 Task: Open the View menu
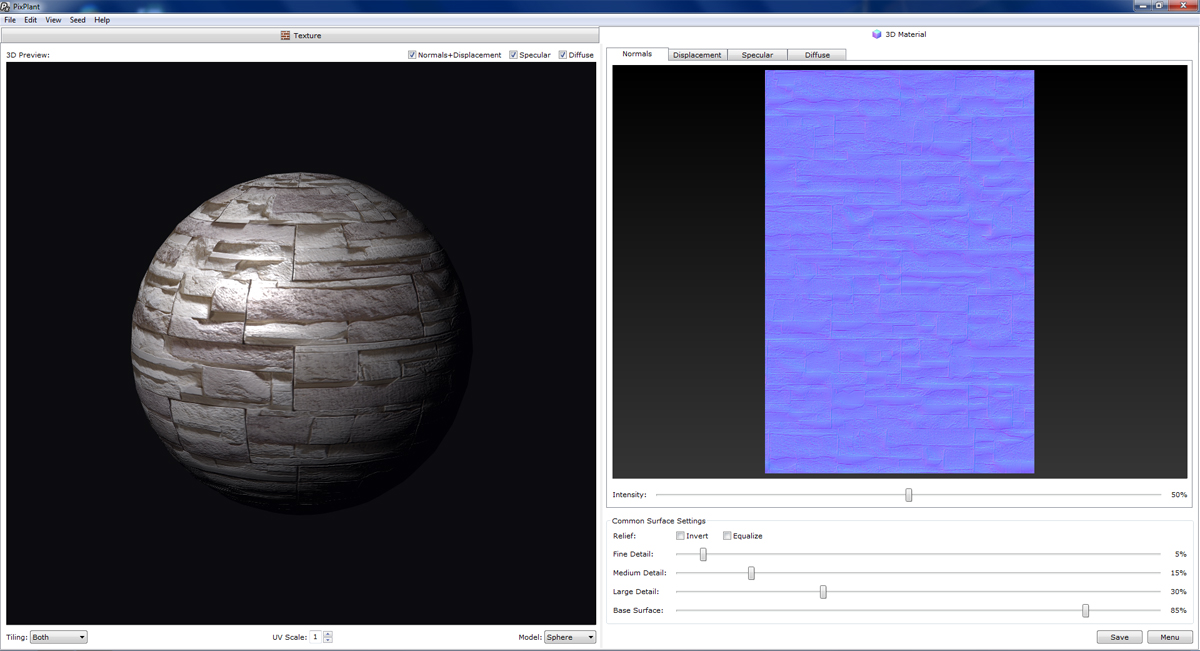point(53,19)
